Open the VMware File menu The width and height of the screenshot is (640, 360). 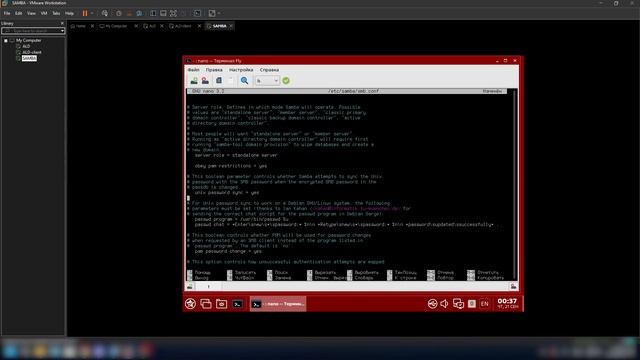click(x=7, y=13)
